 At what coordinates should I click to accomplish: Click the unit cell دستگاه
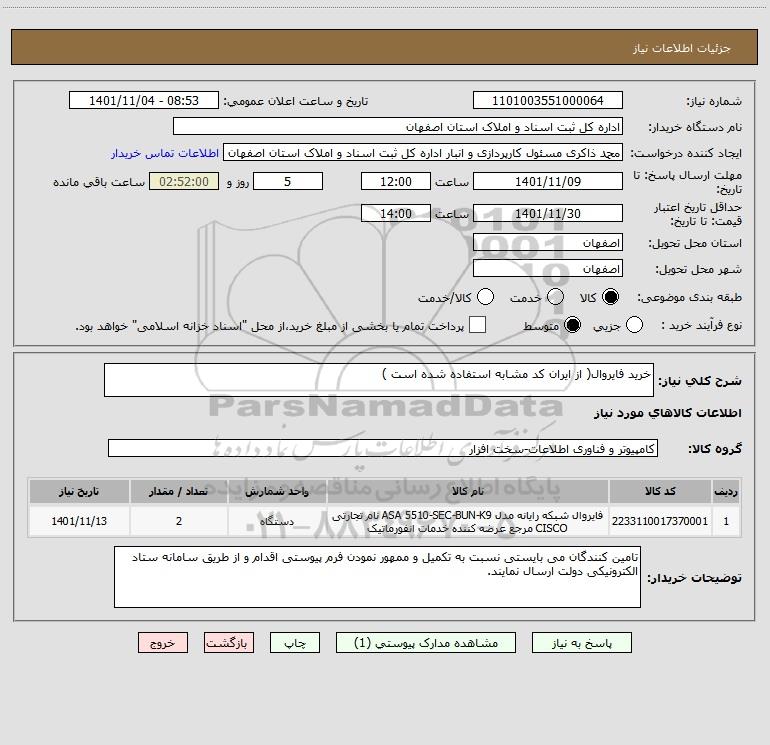277,521
